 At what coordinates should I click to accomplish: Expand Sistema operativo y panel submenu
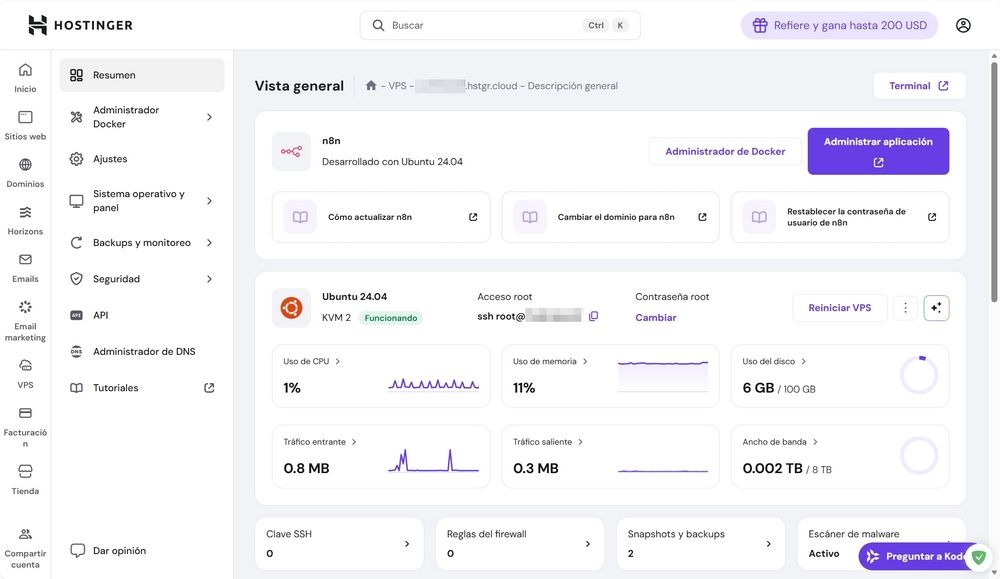[x=209, y=201]
